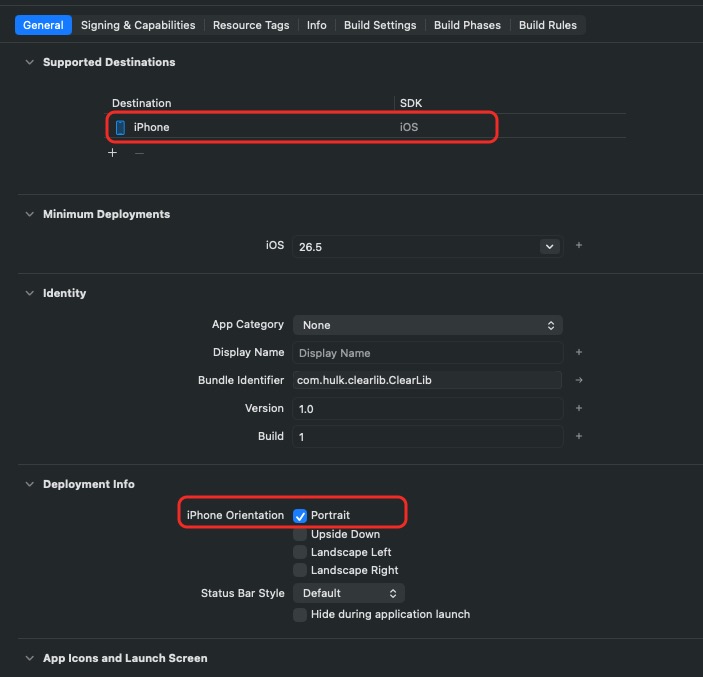This screenshot has width=703, height=677.
Task: Click the plus icon beside Version
Action: [x=579, y=408]
